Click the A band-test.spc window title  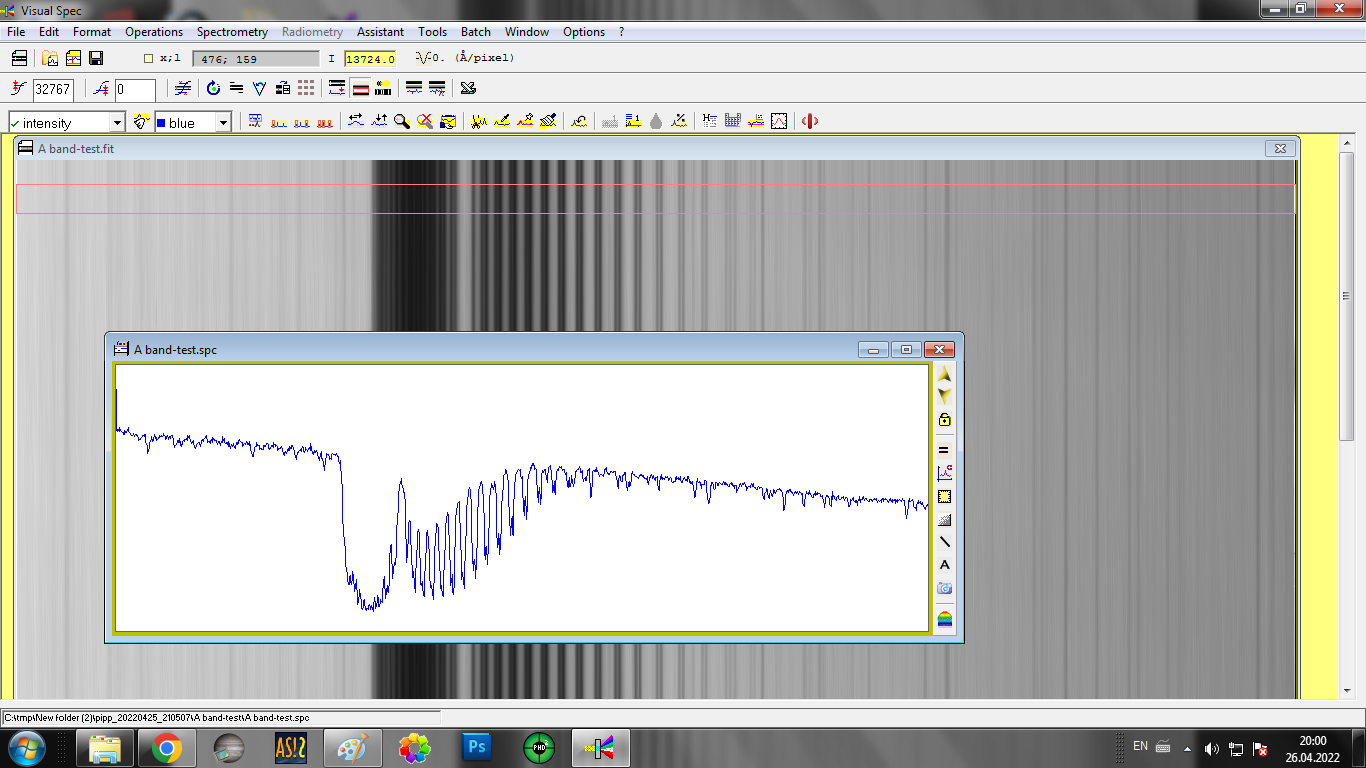175,350
